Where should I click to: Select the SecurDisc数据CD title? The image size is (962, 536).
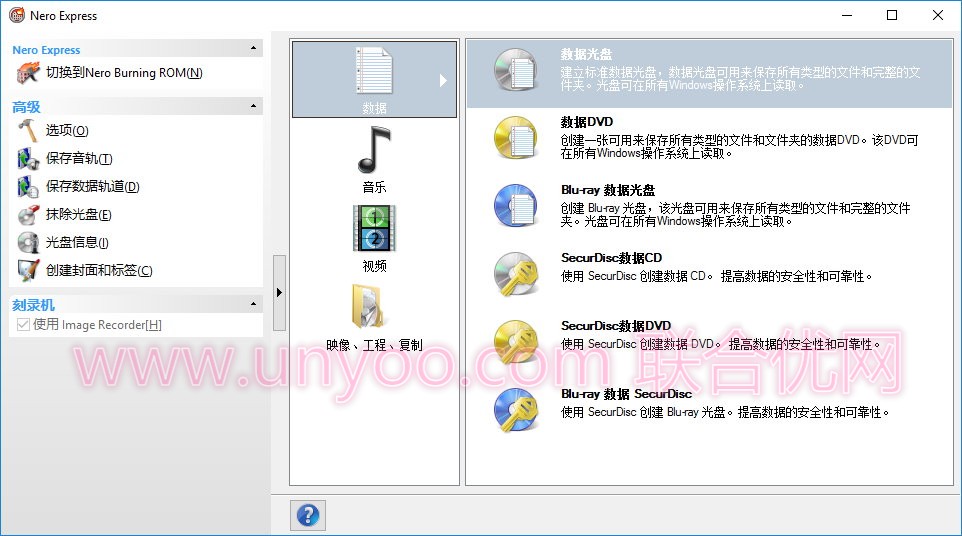611,258
